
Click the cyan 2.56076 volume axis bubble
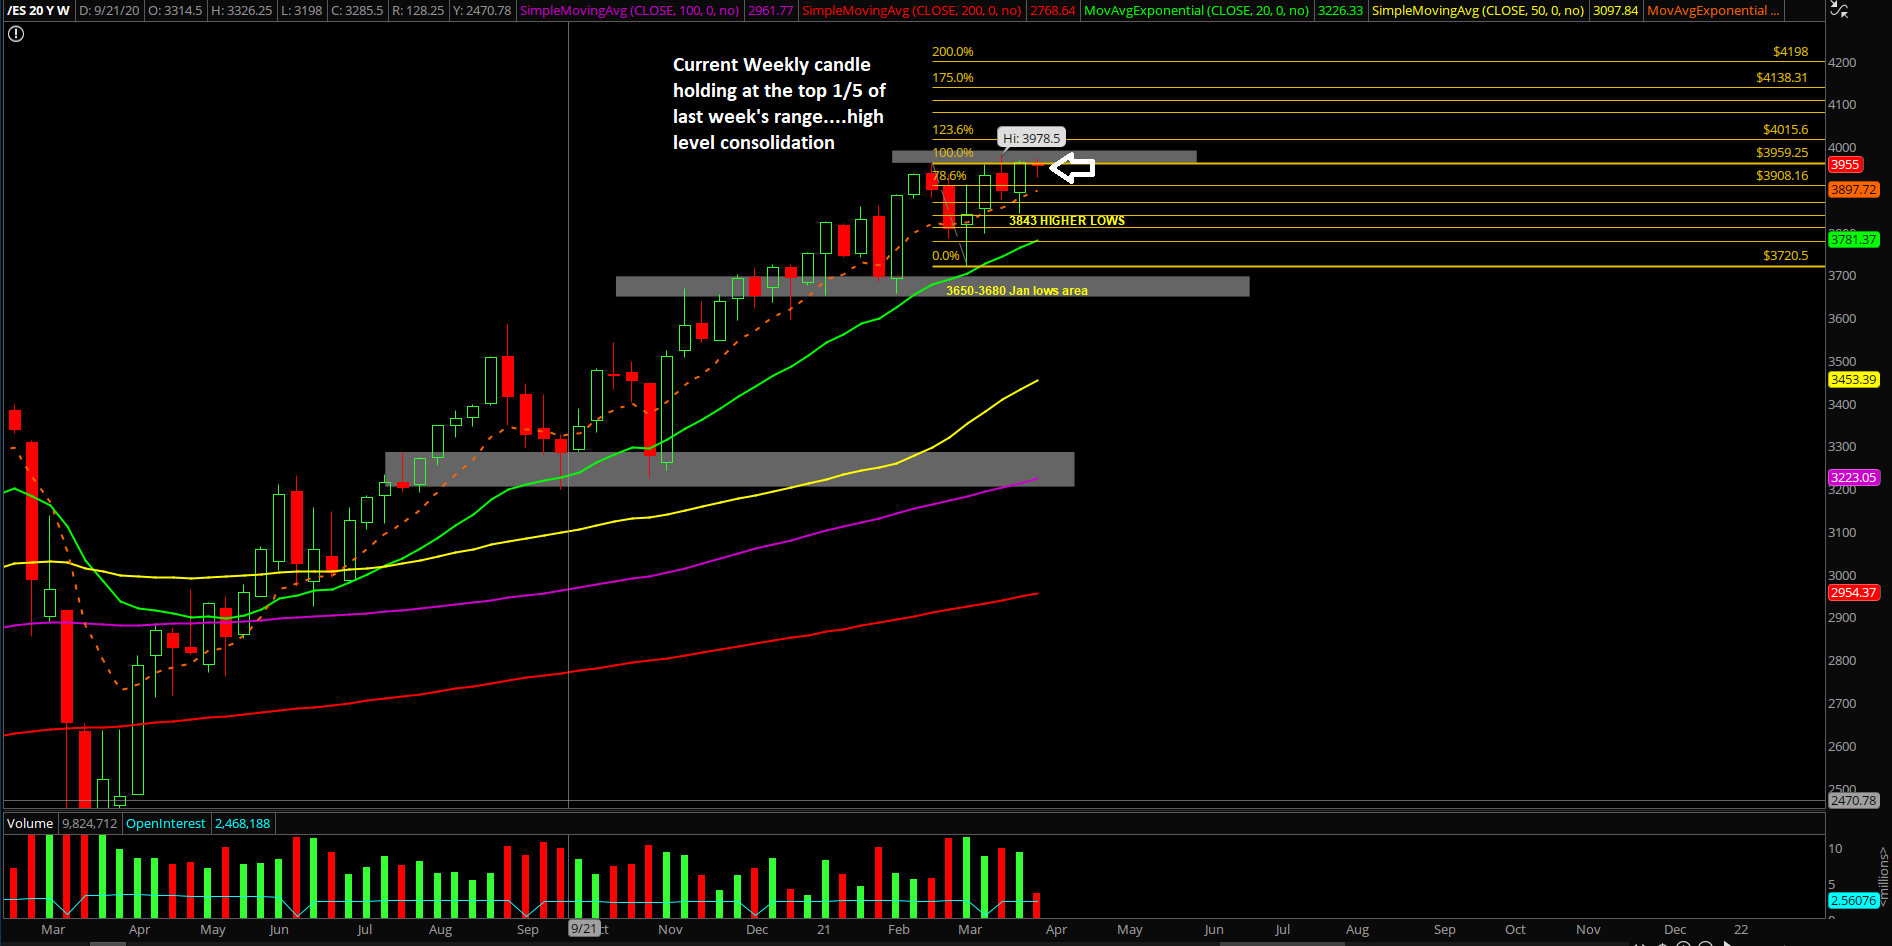[x=1853, y=900]
